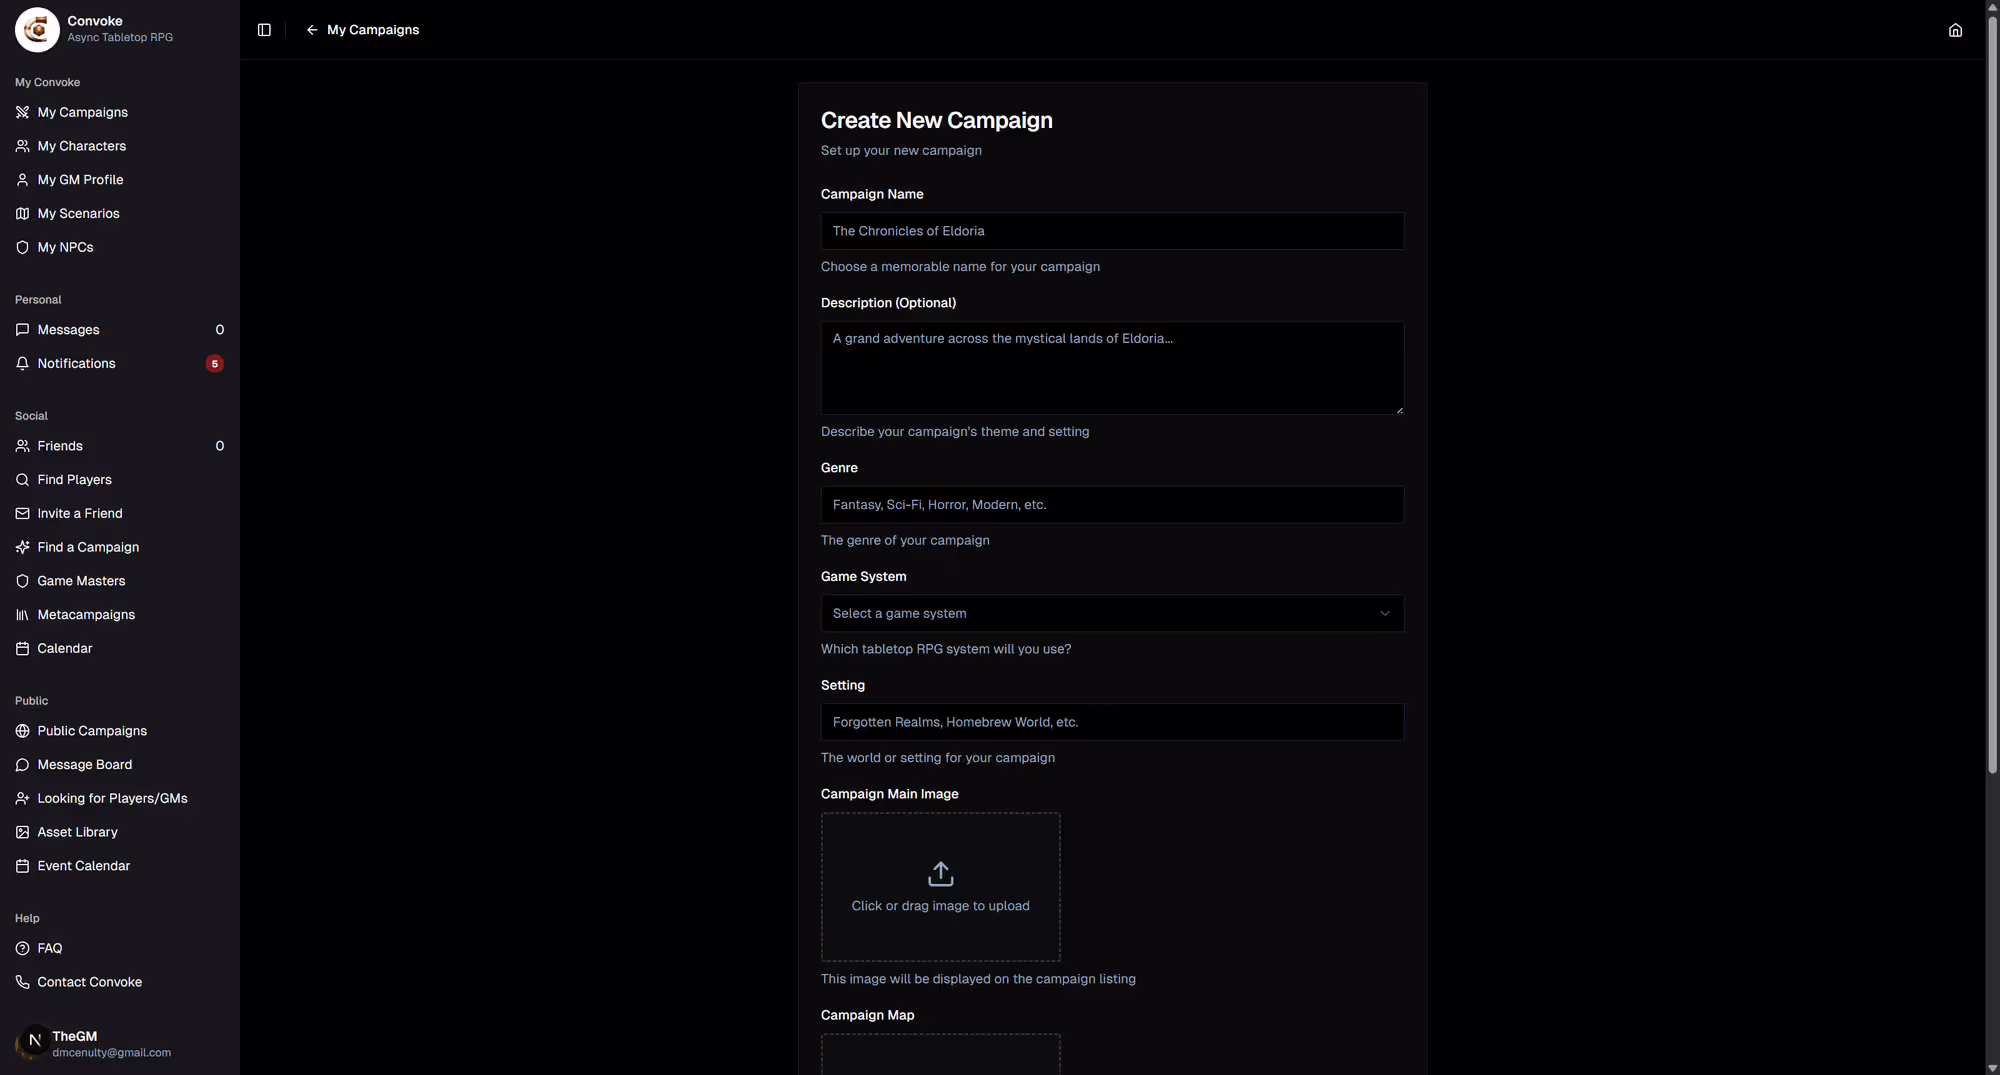
Task: Click the Game Masters shield icon
Action: pos(22,581)
